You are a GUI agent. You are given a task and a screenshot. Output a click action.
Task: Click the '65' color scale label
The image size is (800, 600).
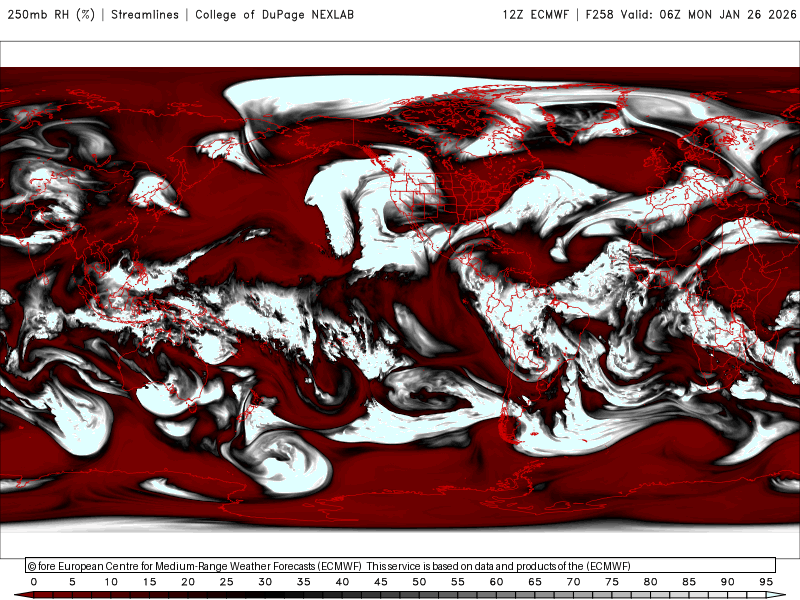click(535, 582)
